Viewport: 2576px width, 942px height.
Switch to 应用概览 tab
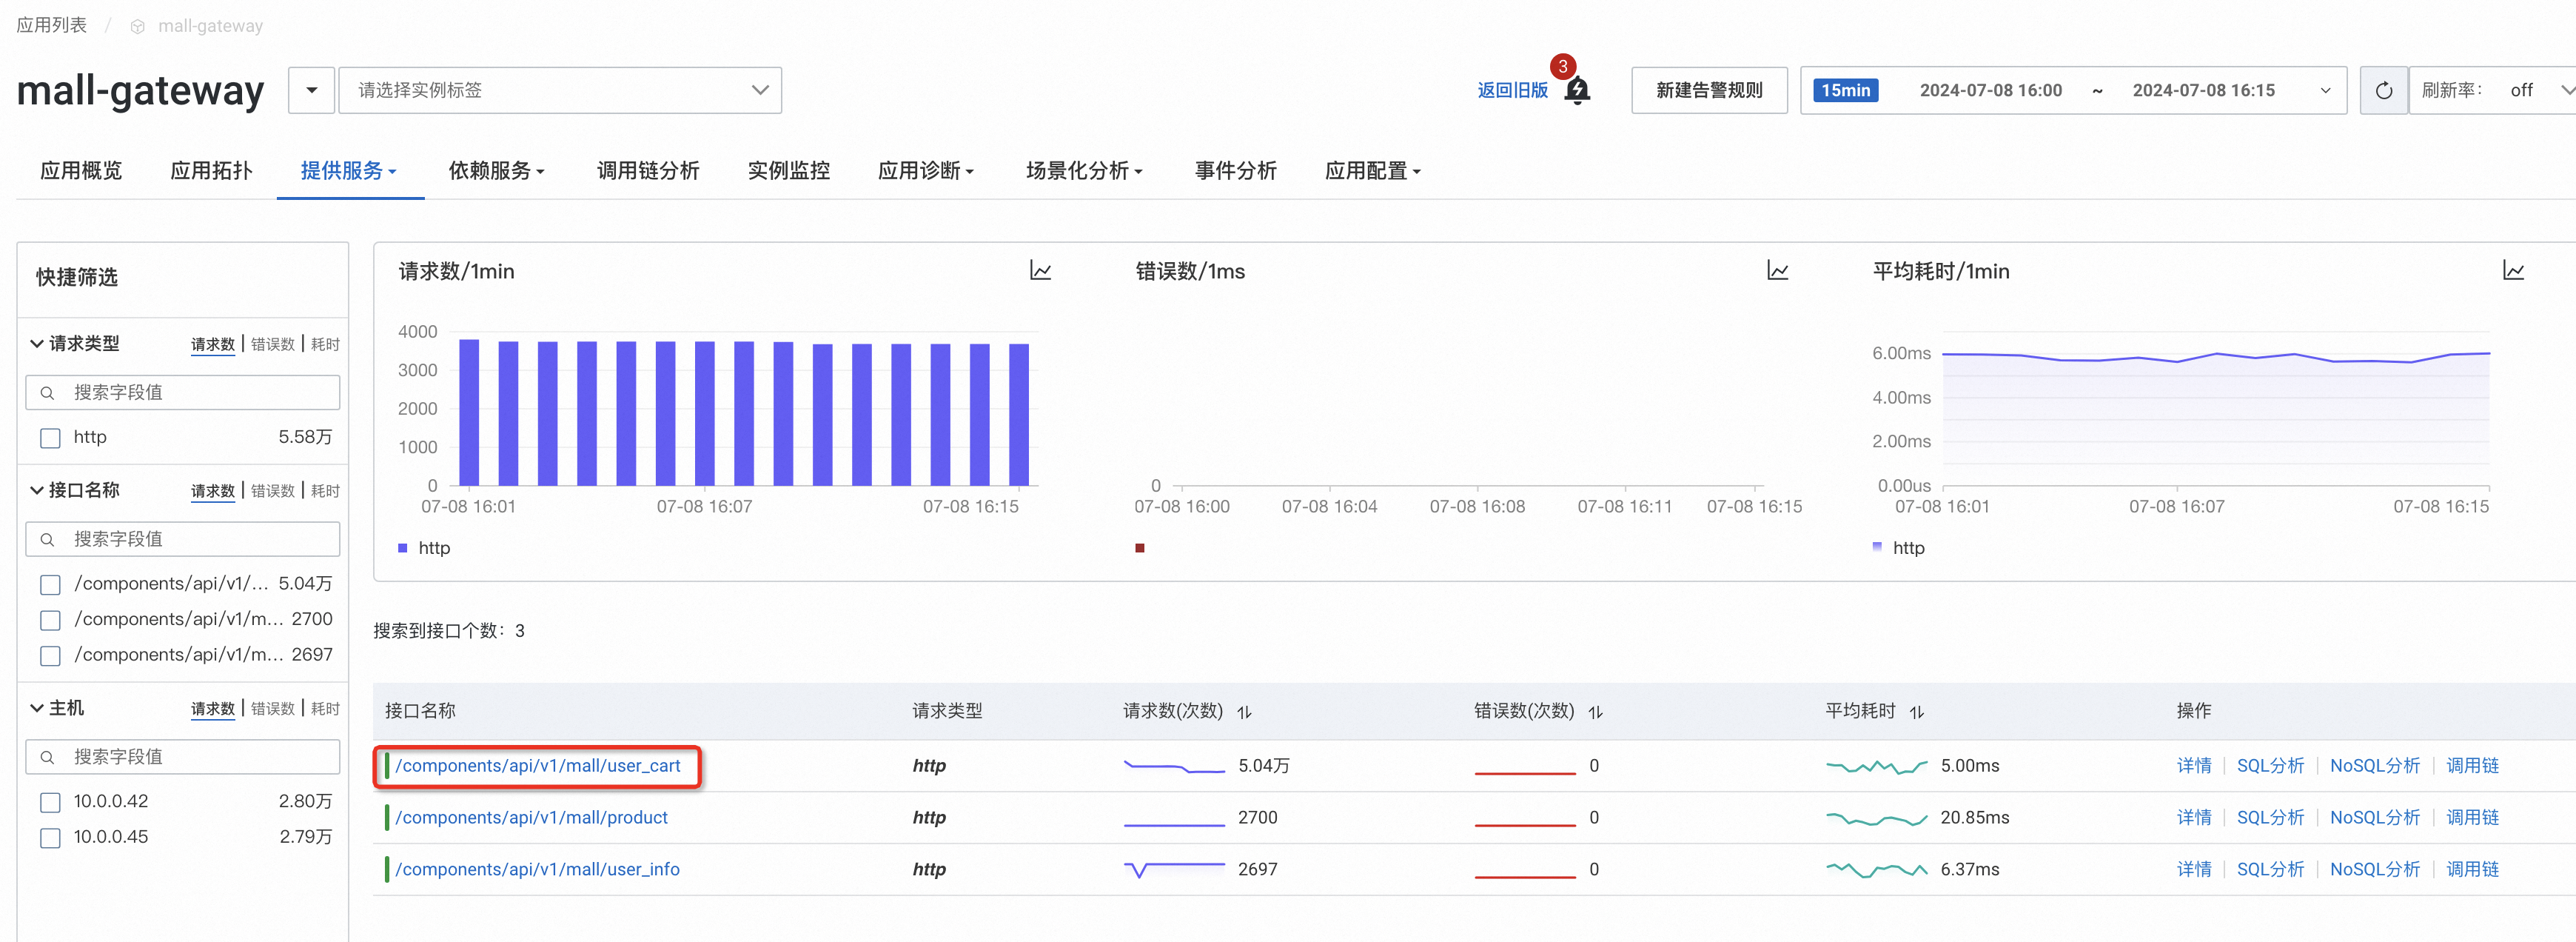[81, 171]
